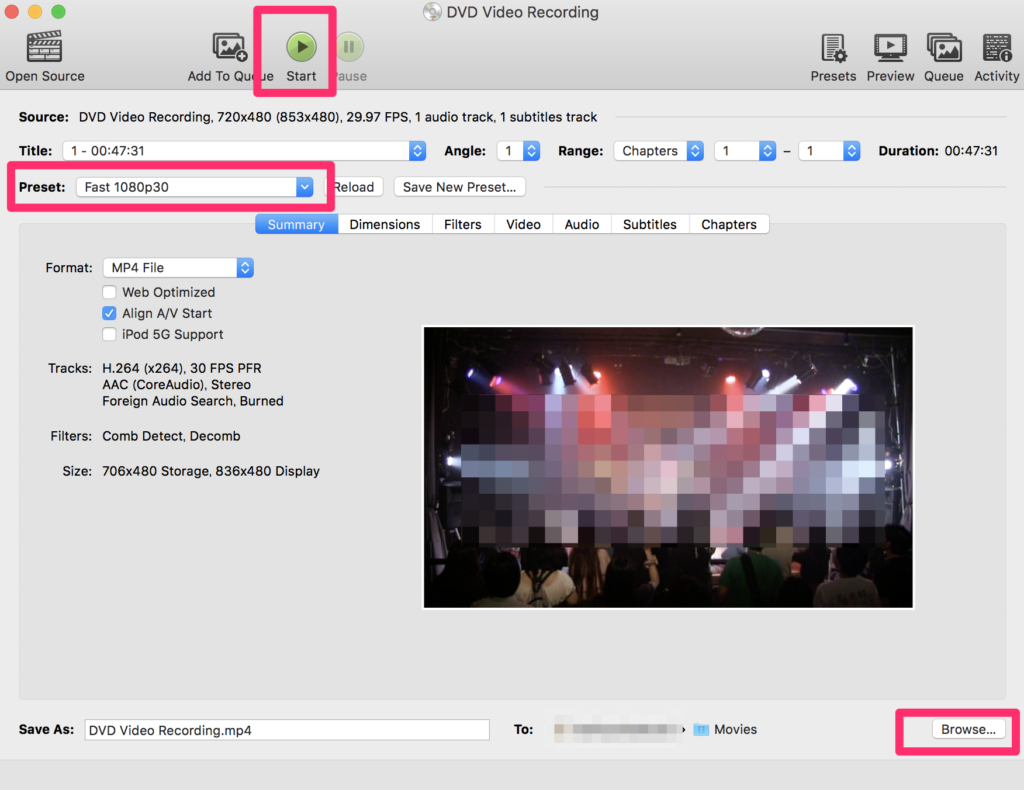Screen dimensions: 1024x790
Task: Enable iPod 5G Support checkbox
Action: tap(110, 334)
